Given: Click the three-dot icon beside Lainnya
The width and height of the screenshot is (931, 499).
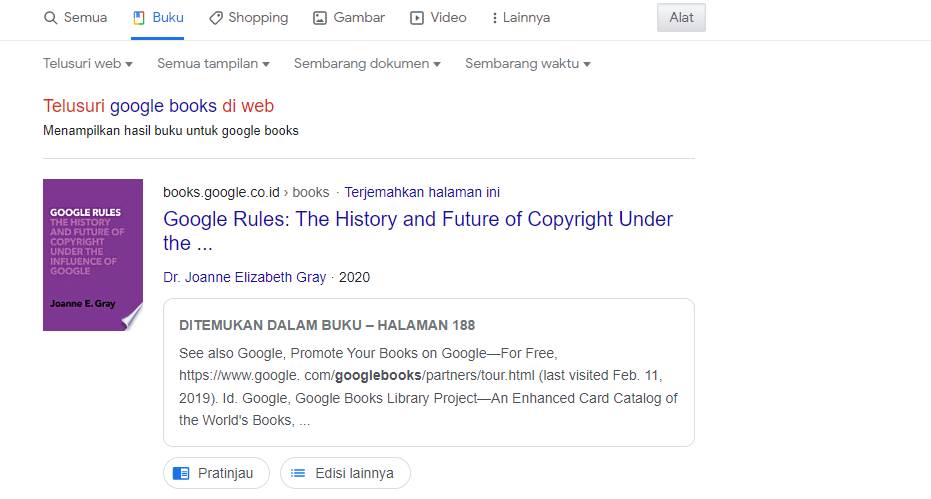Looking at the screenshot, I should [494, 18].
